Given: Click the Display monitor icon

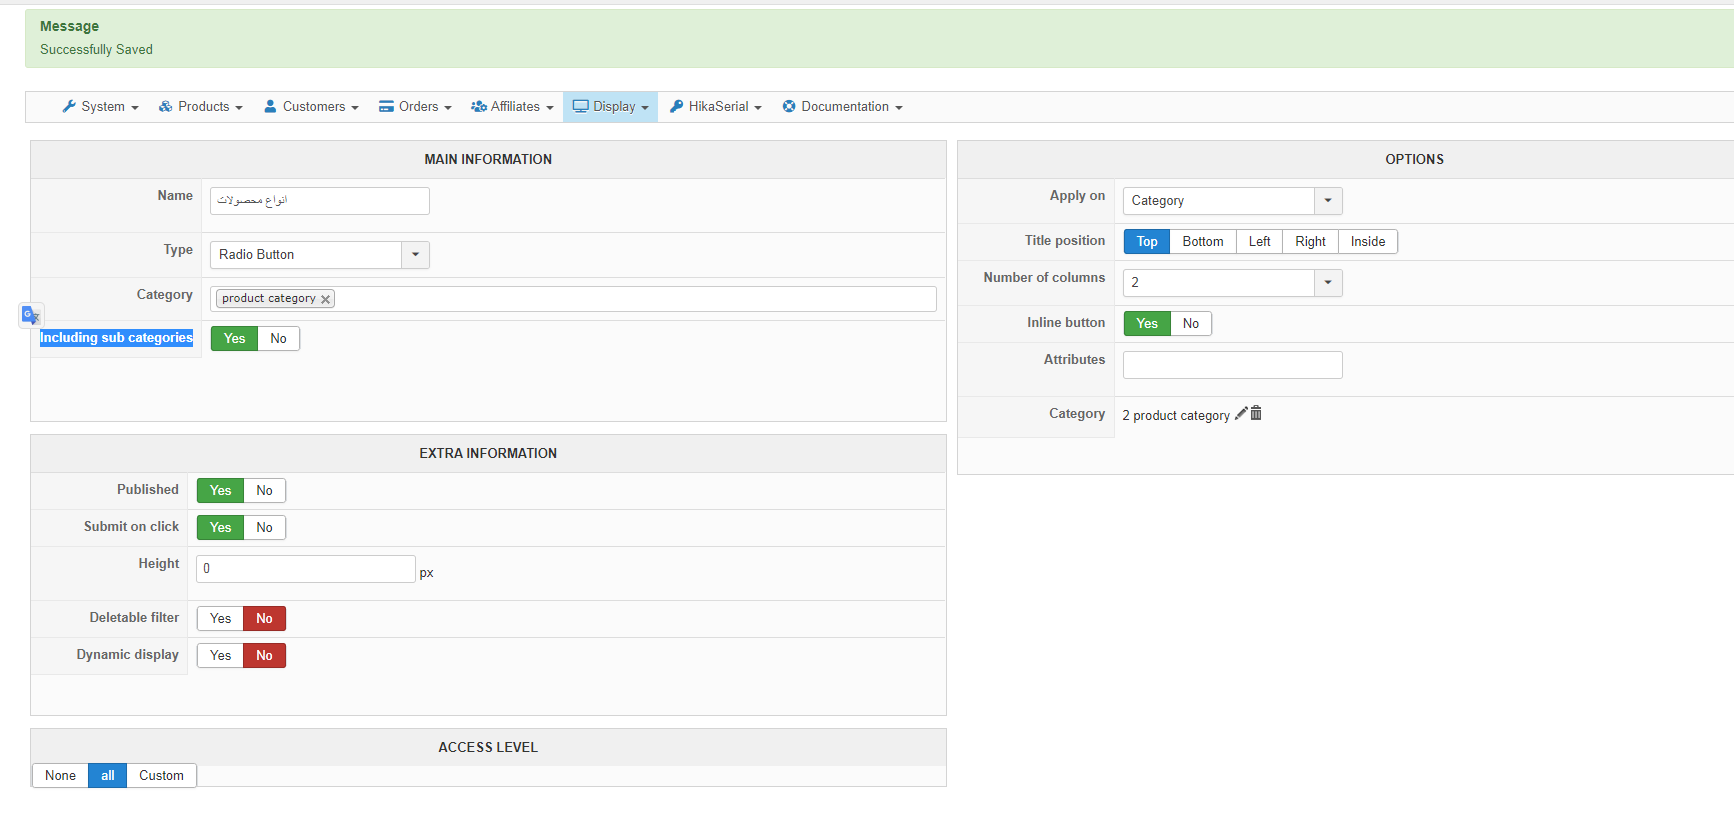Looking at the screenshot, I should 580,106.
